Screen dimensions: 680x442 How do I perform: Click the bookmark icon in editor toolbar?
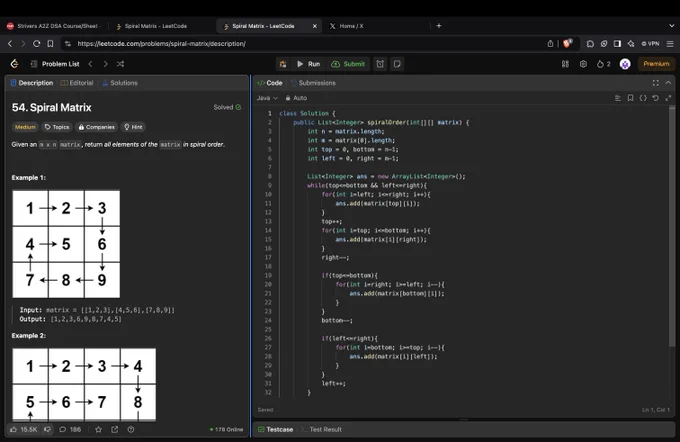[631, 98]
